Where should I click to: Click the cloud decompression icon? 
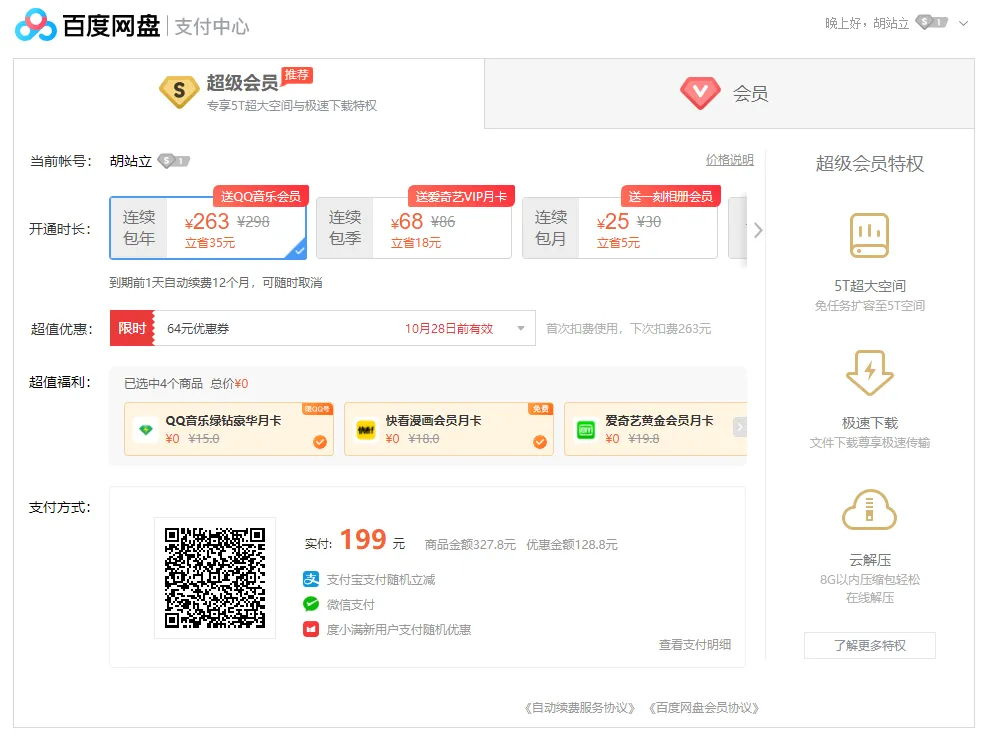pyautogui.click(x=869, y=510)
